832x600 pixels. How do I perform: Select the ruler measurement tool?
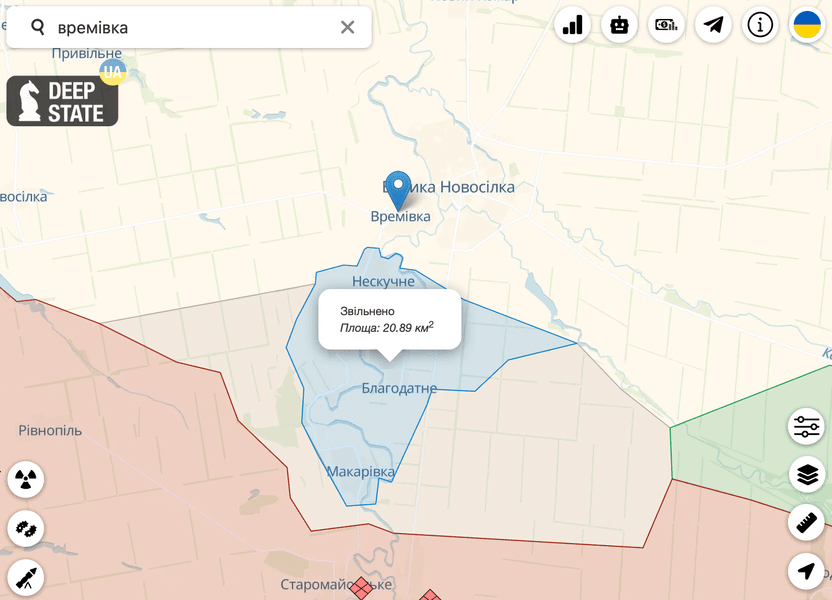coord(806,522)
